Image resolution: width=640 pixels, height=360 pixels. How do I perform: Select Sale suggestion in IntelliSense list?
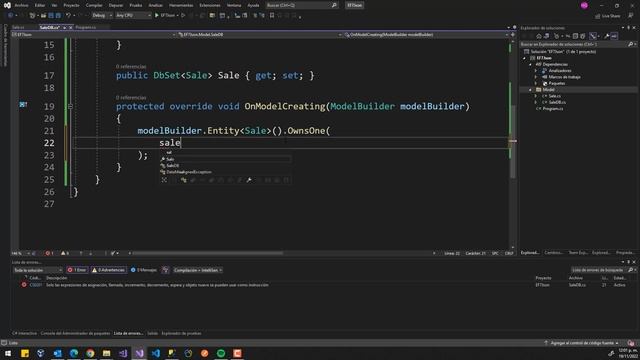pyautogui.click(x=225, y=159)
